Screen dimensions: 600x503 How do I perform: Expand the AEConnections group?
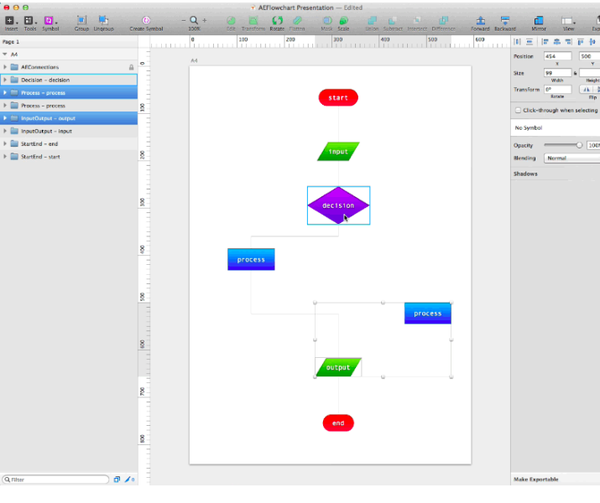pos(5,67)
